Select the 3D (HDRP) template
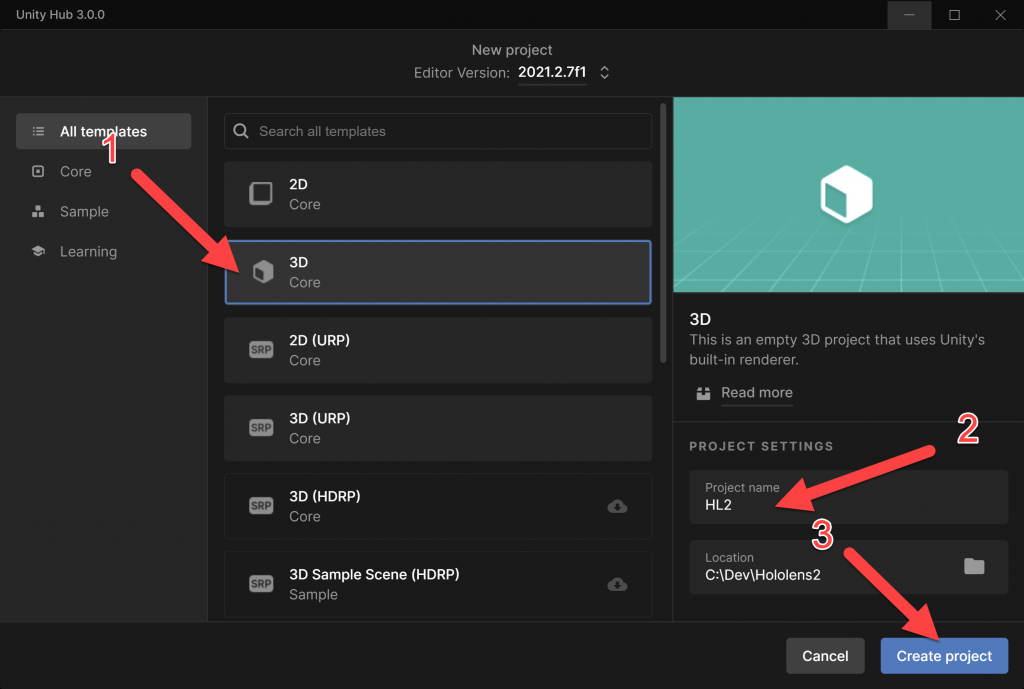 click(x=438, y=506)
